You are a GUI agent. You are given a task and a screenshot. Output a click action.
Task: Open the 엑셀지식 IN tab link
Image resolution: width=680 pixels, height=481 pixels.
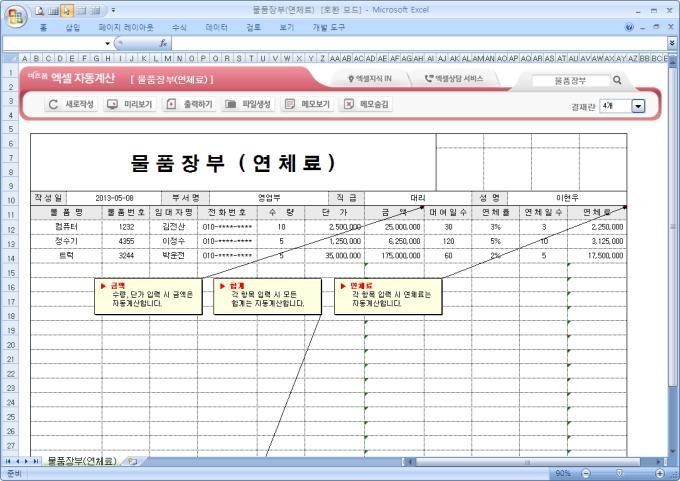point(370,79)
